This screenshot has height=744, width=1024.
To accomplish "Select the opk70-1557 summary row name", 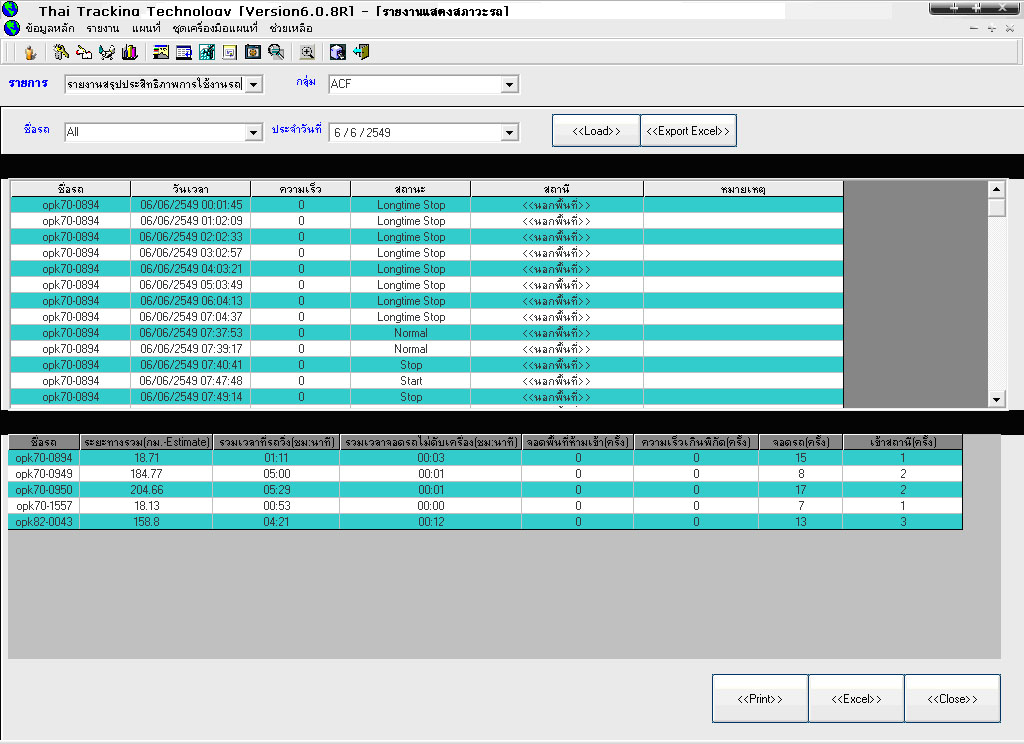I will [44, 506].
